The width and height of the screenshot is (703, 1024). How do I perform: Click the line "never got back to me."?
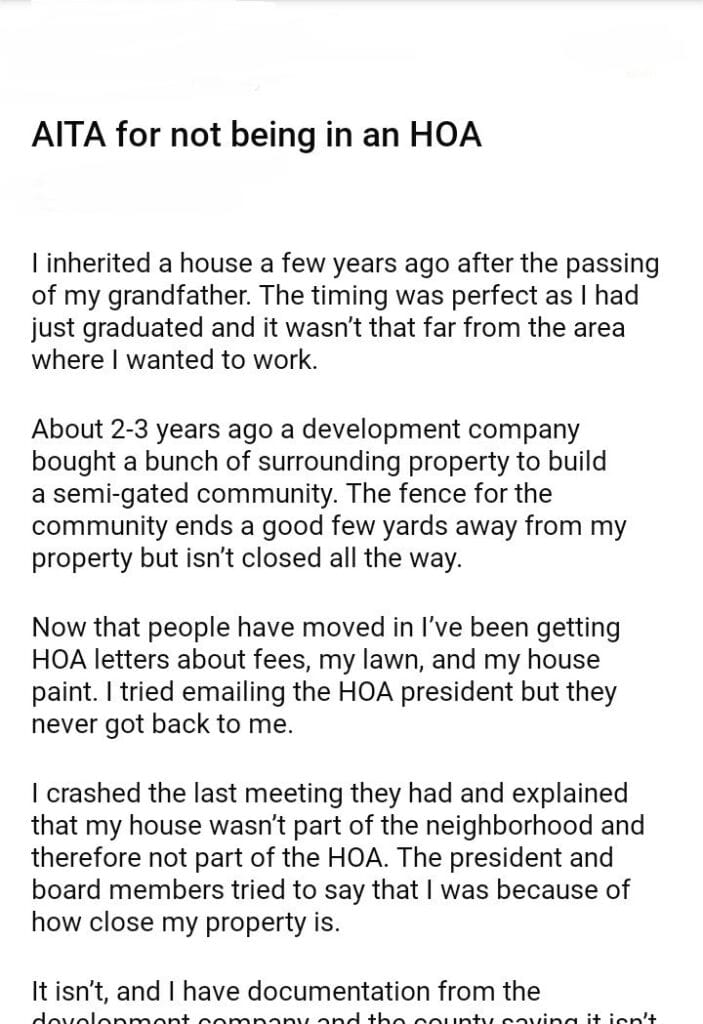tap(162, 724)
